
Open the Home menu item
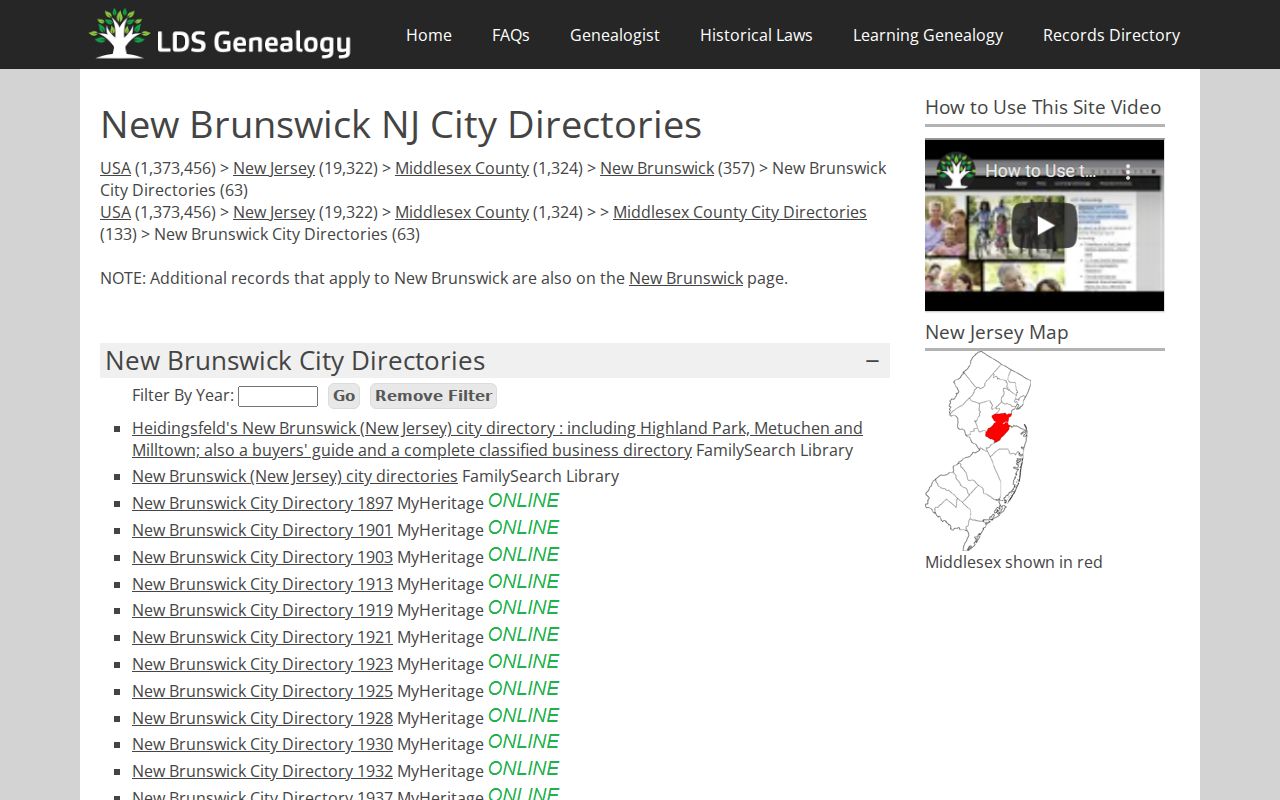tap(429, 35)
